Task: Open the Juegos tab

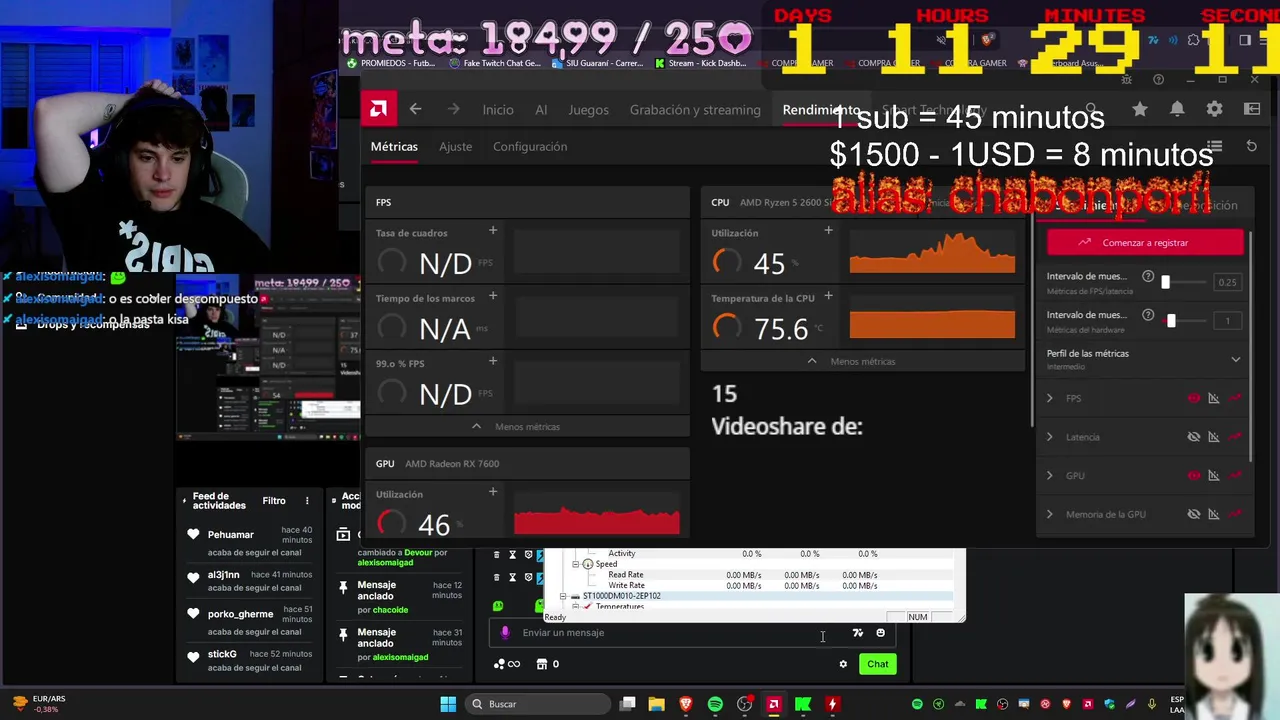Action: (x=588, y=110)
